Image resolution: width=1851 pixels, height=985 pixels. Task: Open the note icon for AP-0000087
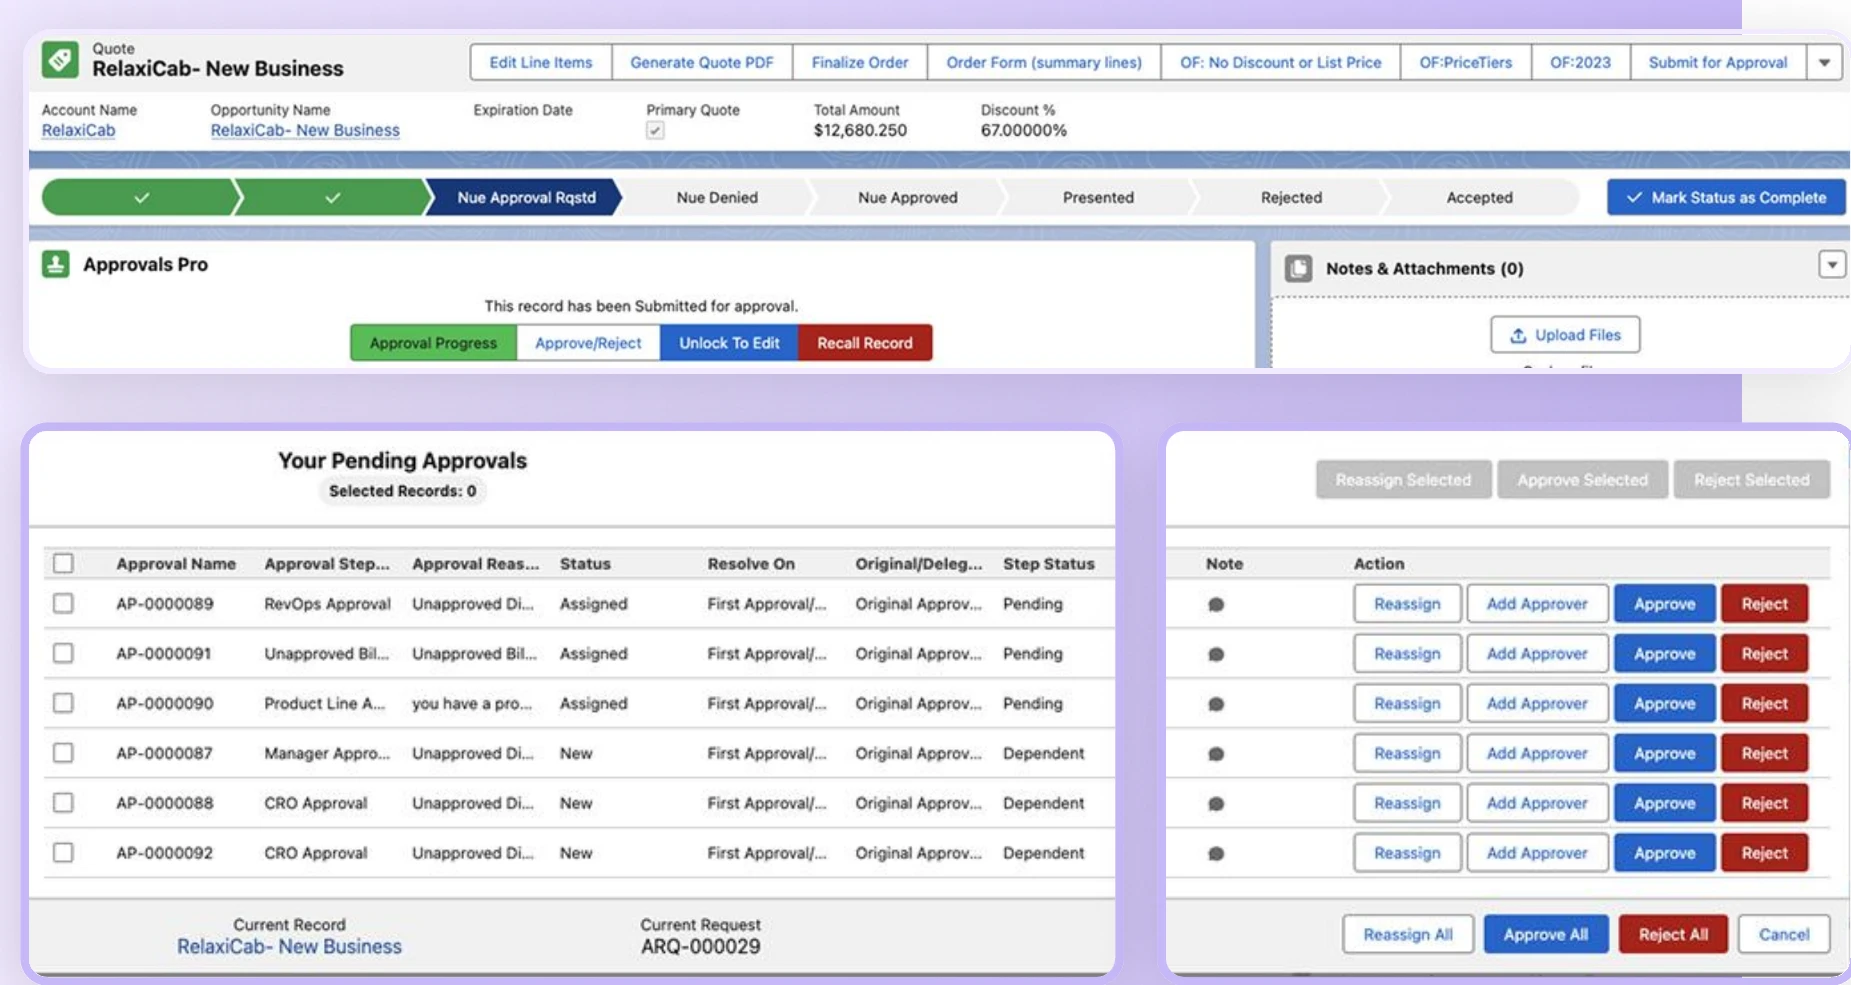point(1216,754)
